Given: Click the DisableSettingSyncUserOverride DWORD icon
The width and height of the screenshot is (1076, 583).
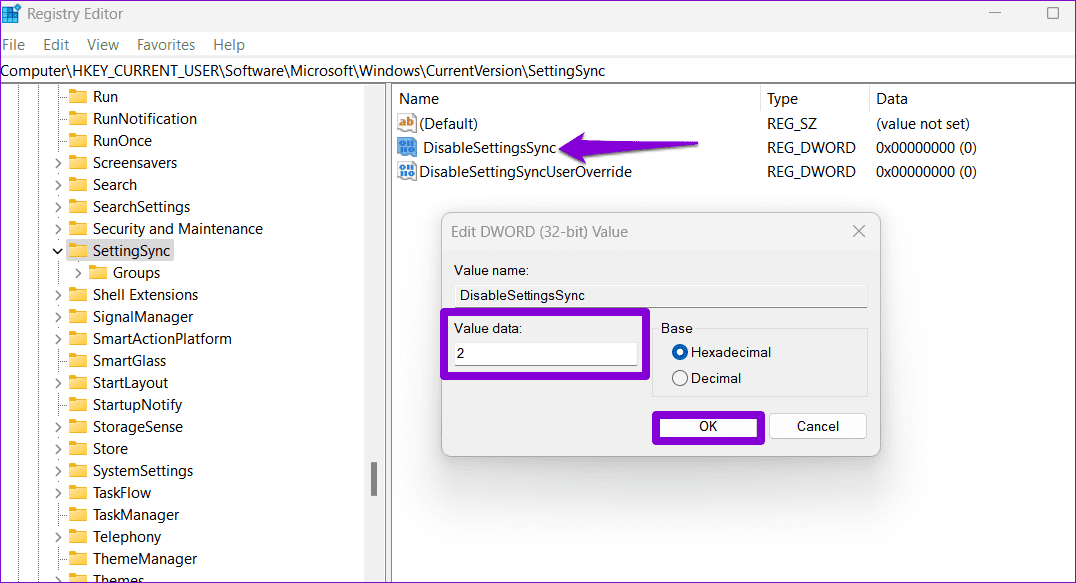Looking at the screenshot, I should click(407, 171).
